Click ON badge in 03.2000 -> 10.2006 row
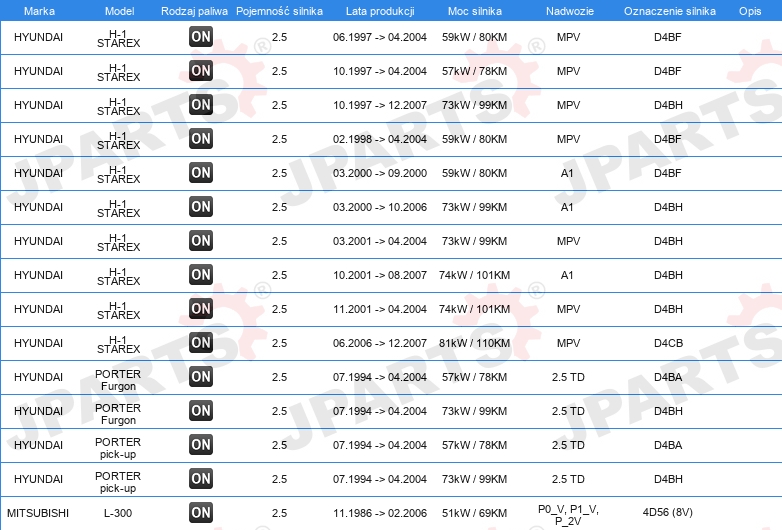 [x=201, y=206]
